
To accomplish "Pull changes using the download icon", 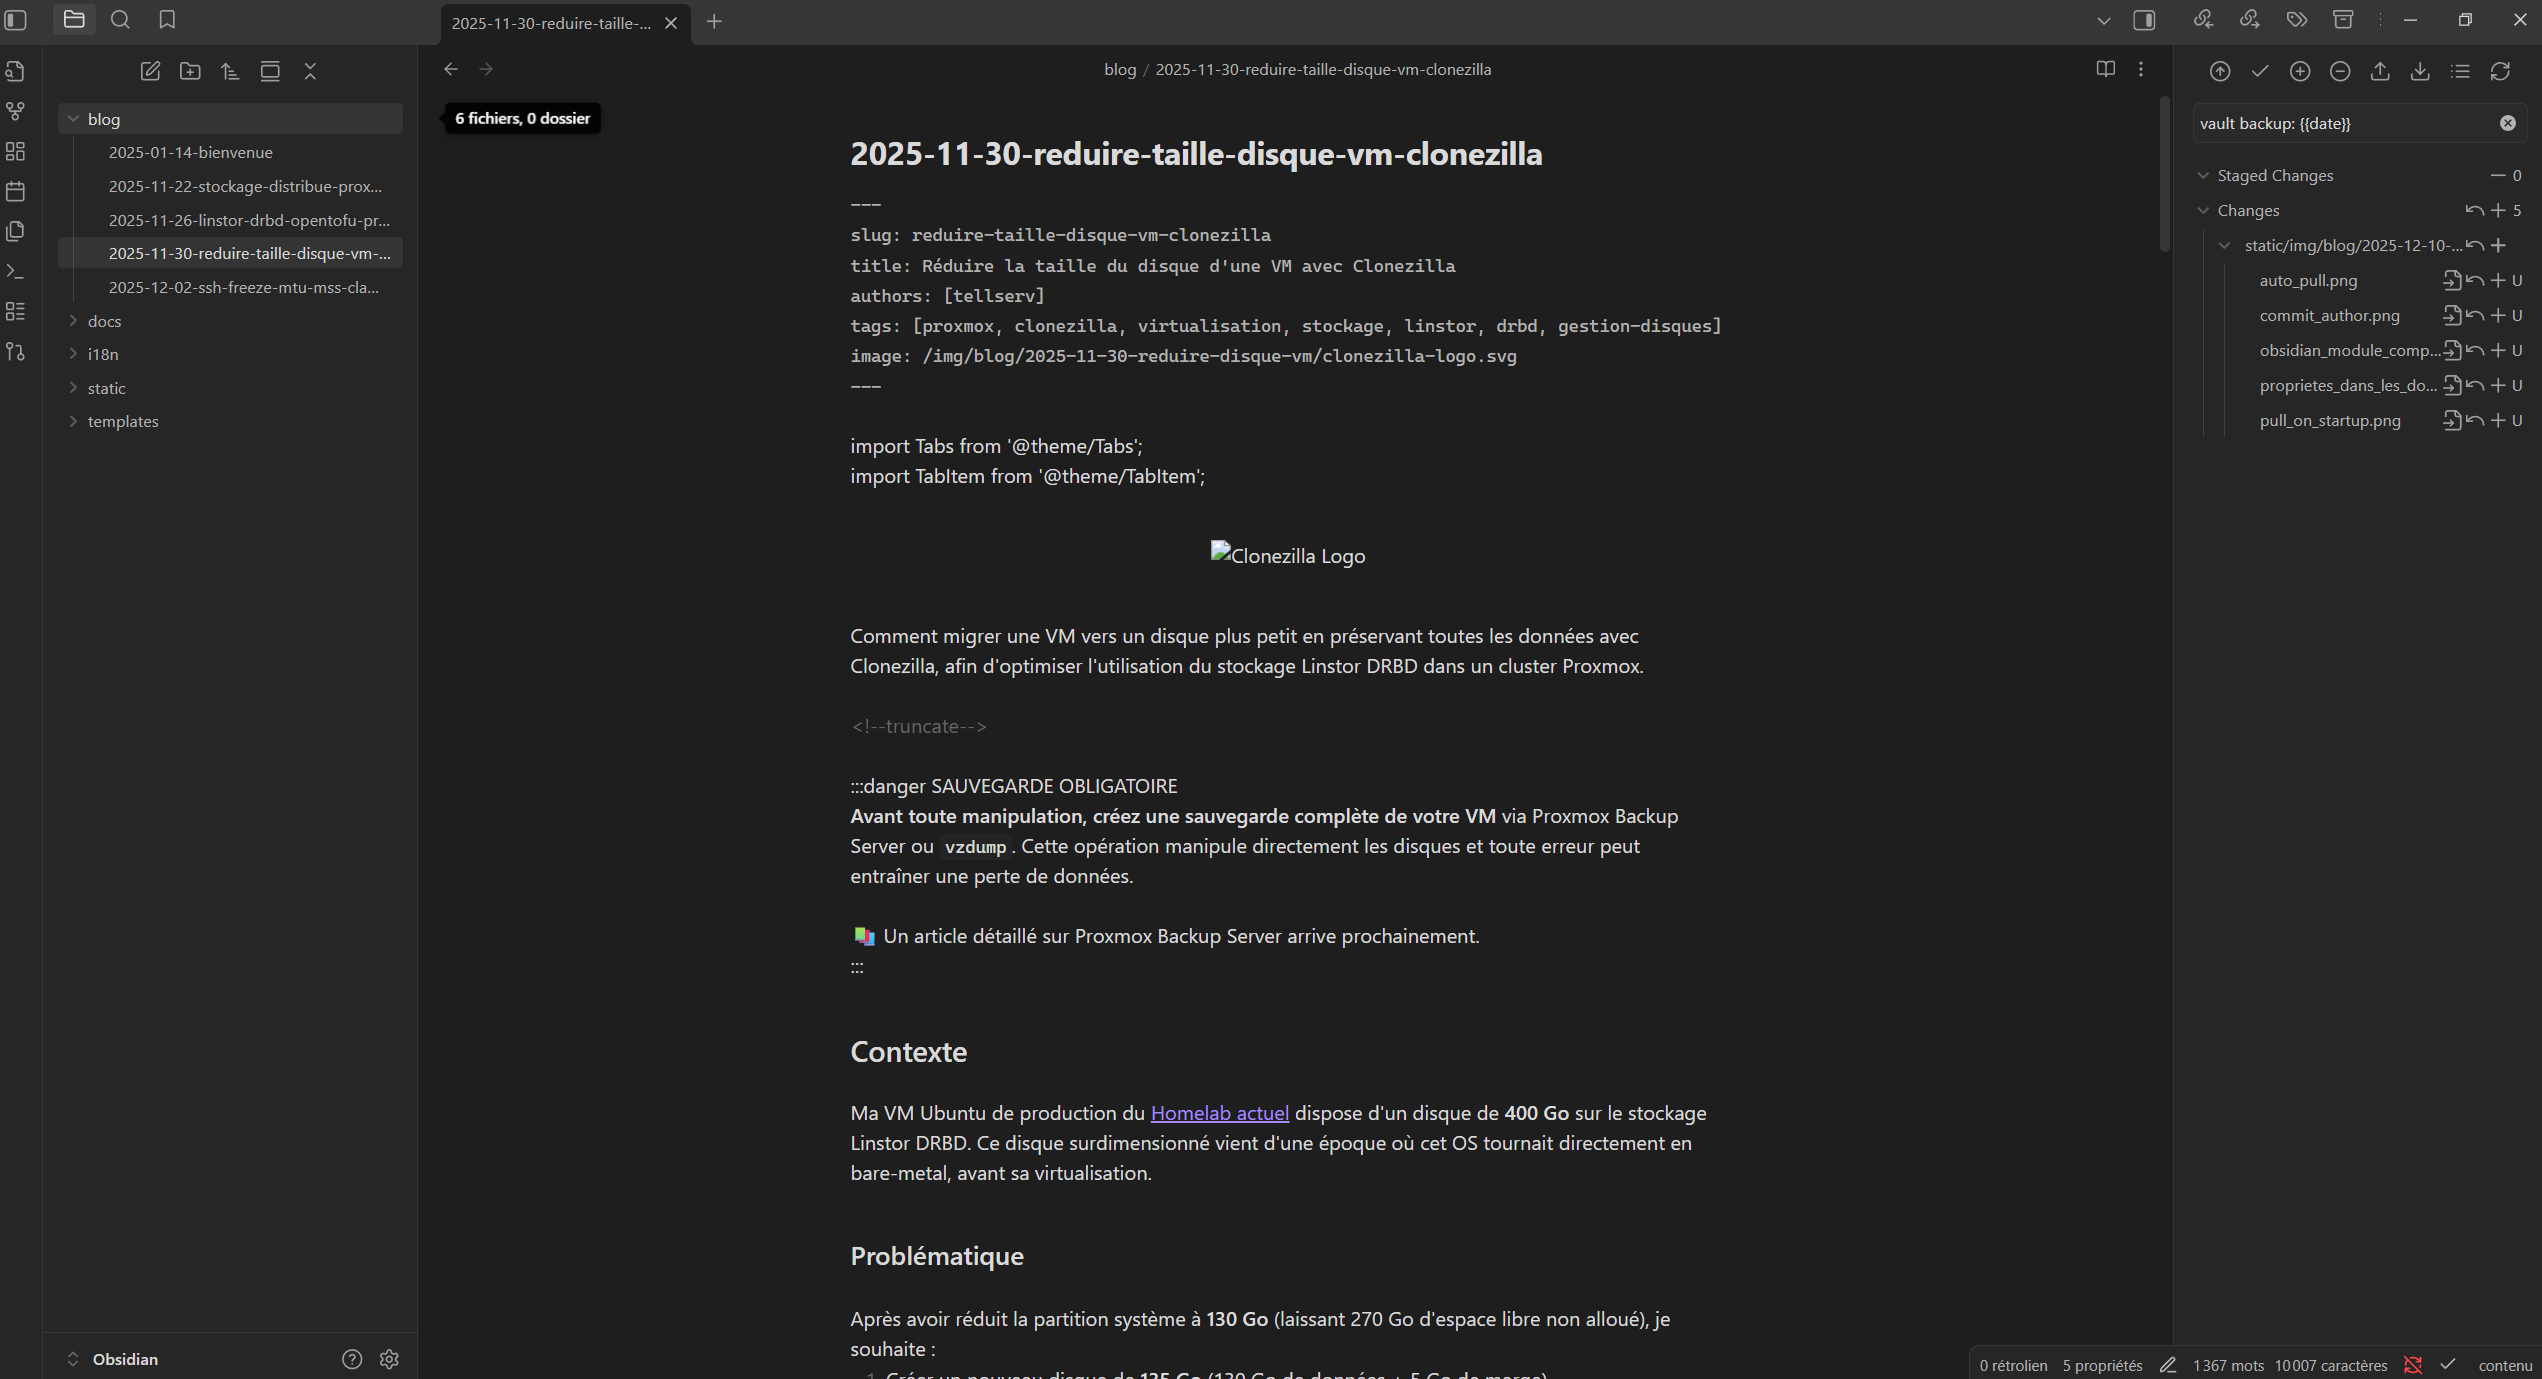I will [2420, 71].
